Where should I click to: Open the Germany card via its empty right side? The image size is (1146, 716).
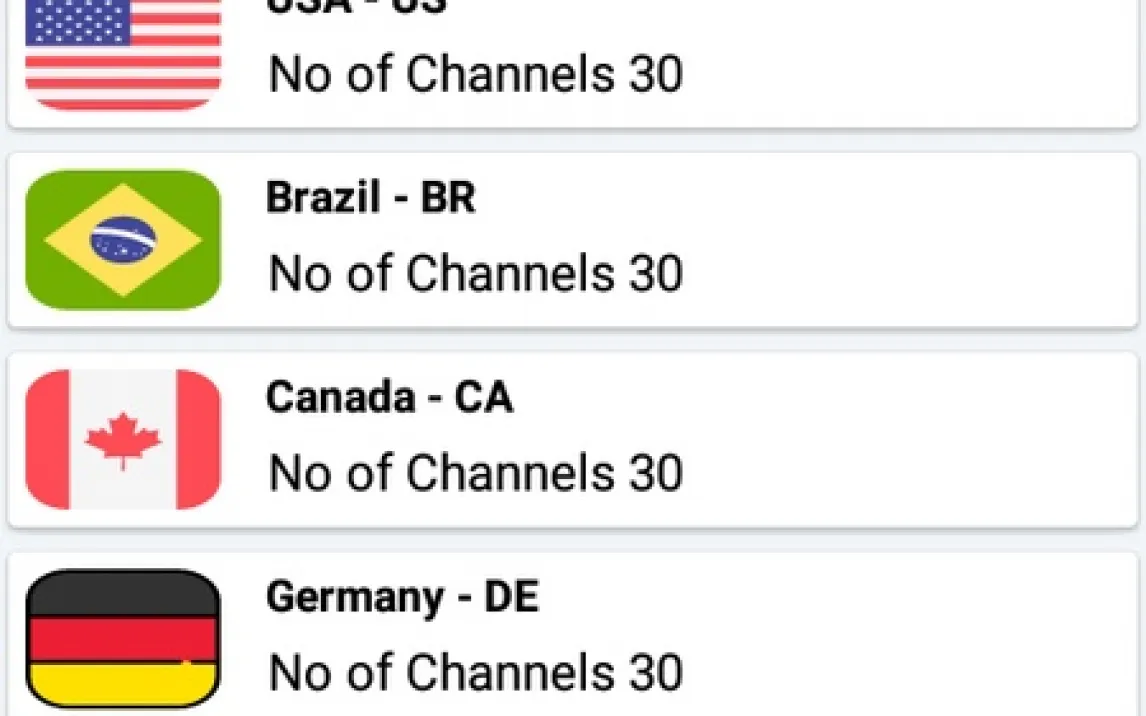tap(900, 636)
